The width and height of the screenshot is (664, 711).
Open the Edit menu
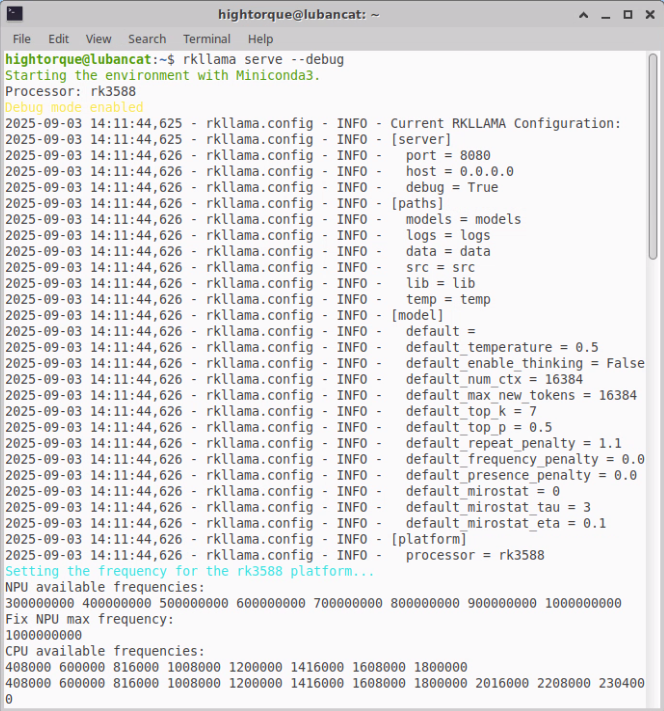59,39
